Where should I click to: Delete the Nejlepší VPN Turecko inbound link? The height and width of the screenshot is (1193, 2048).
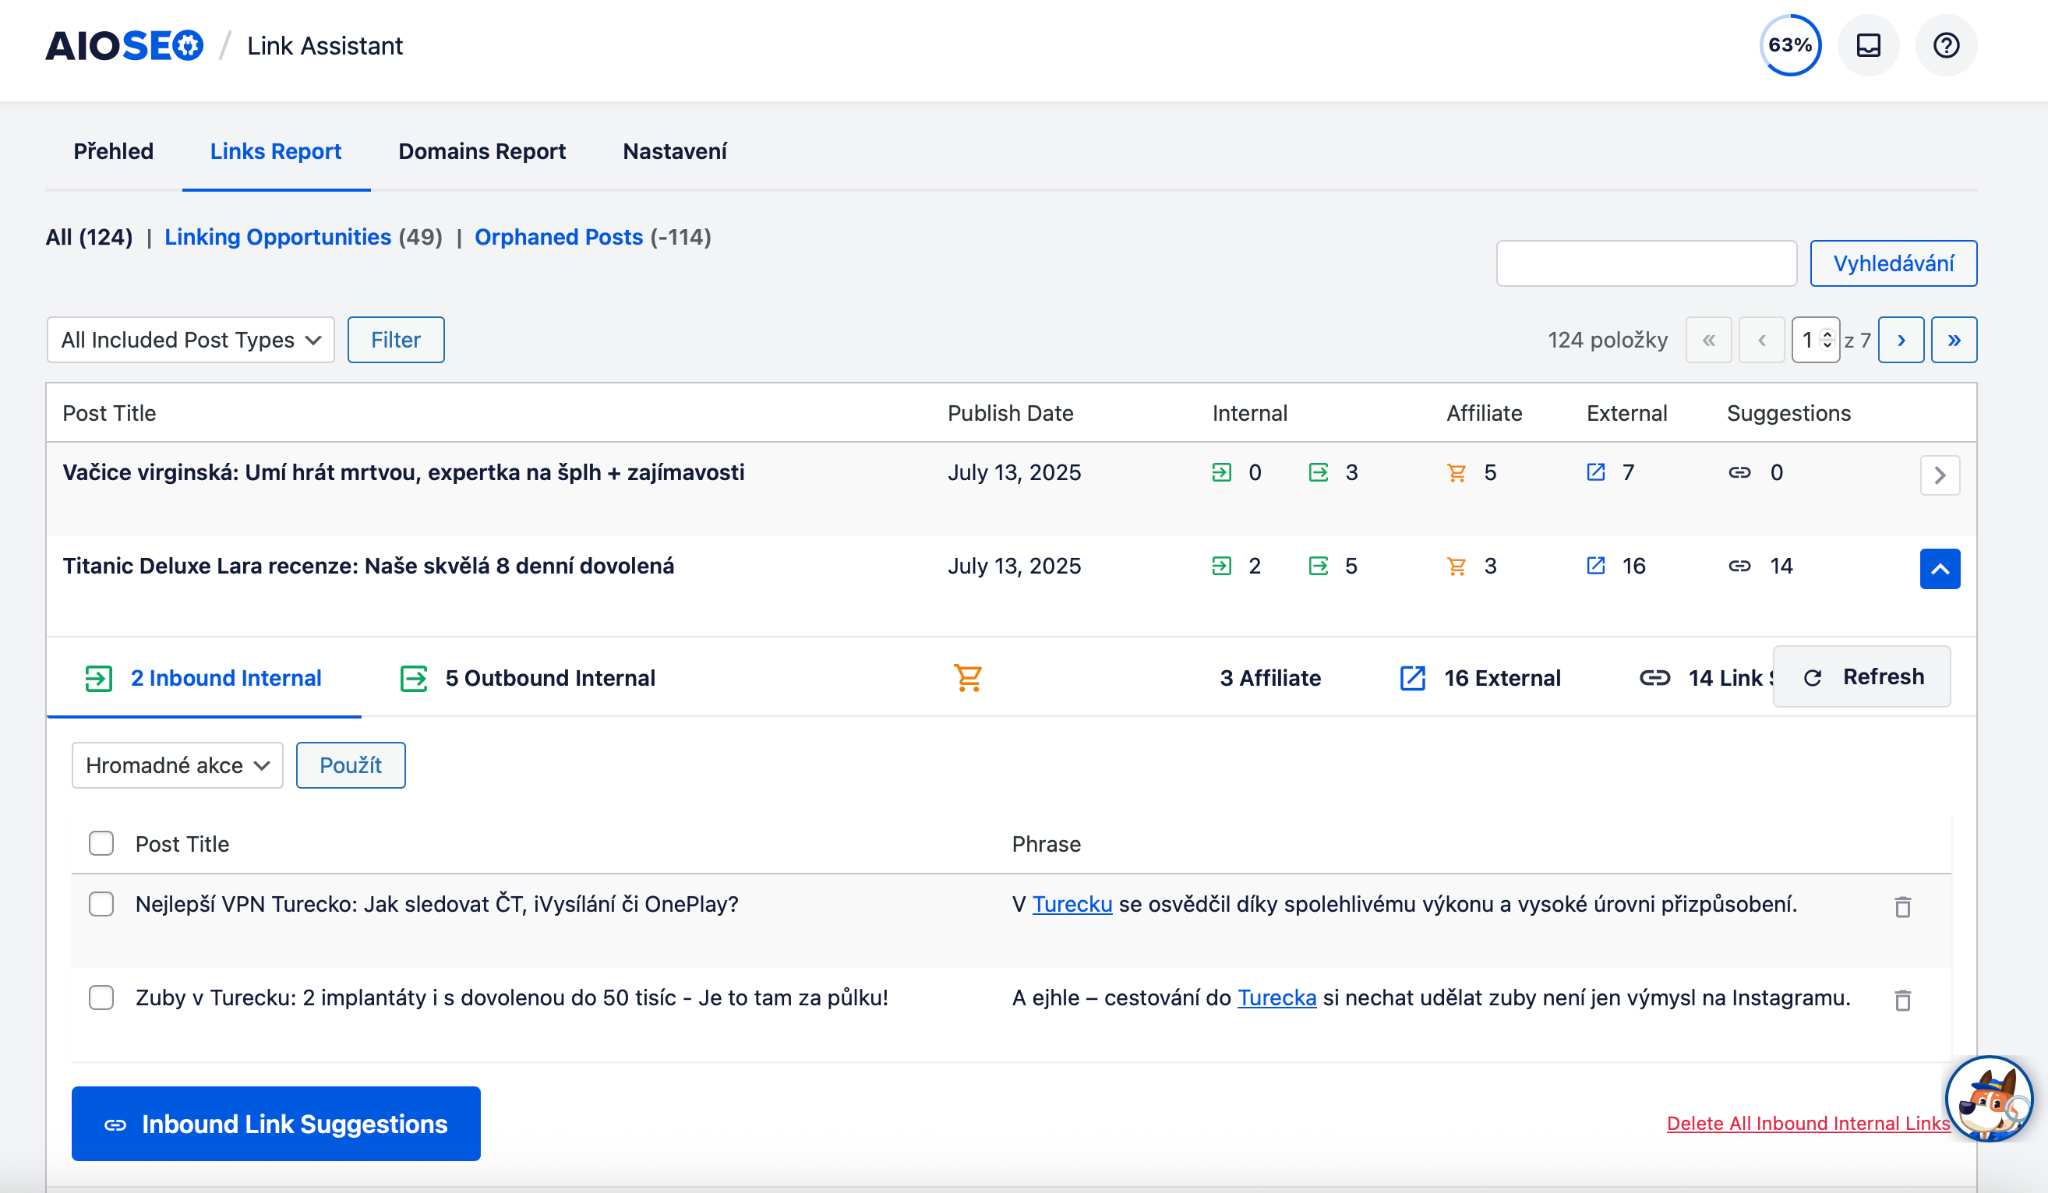[1902, 907]
